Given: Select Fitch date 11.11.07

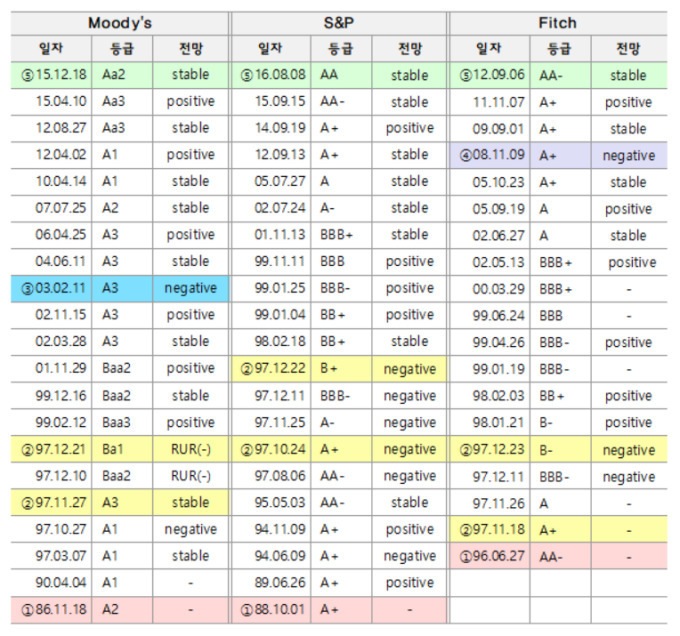Looking at the screenshot, I should pyautogui.click(x=499, y=102).
